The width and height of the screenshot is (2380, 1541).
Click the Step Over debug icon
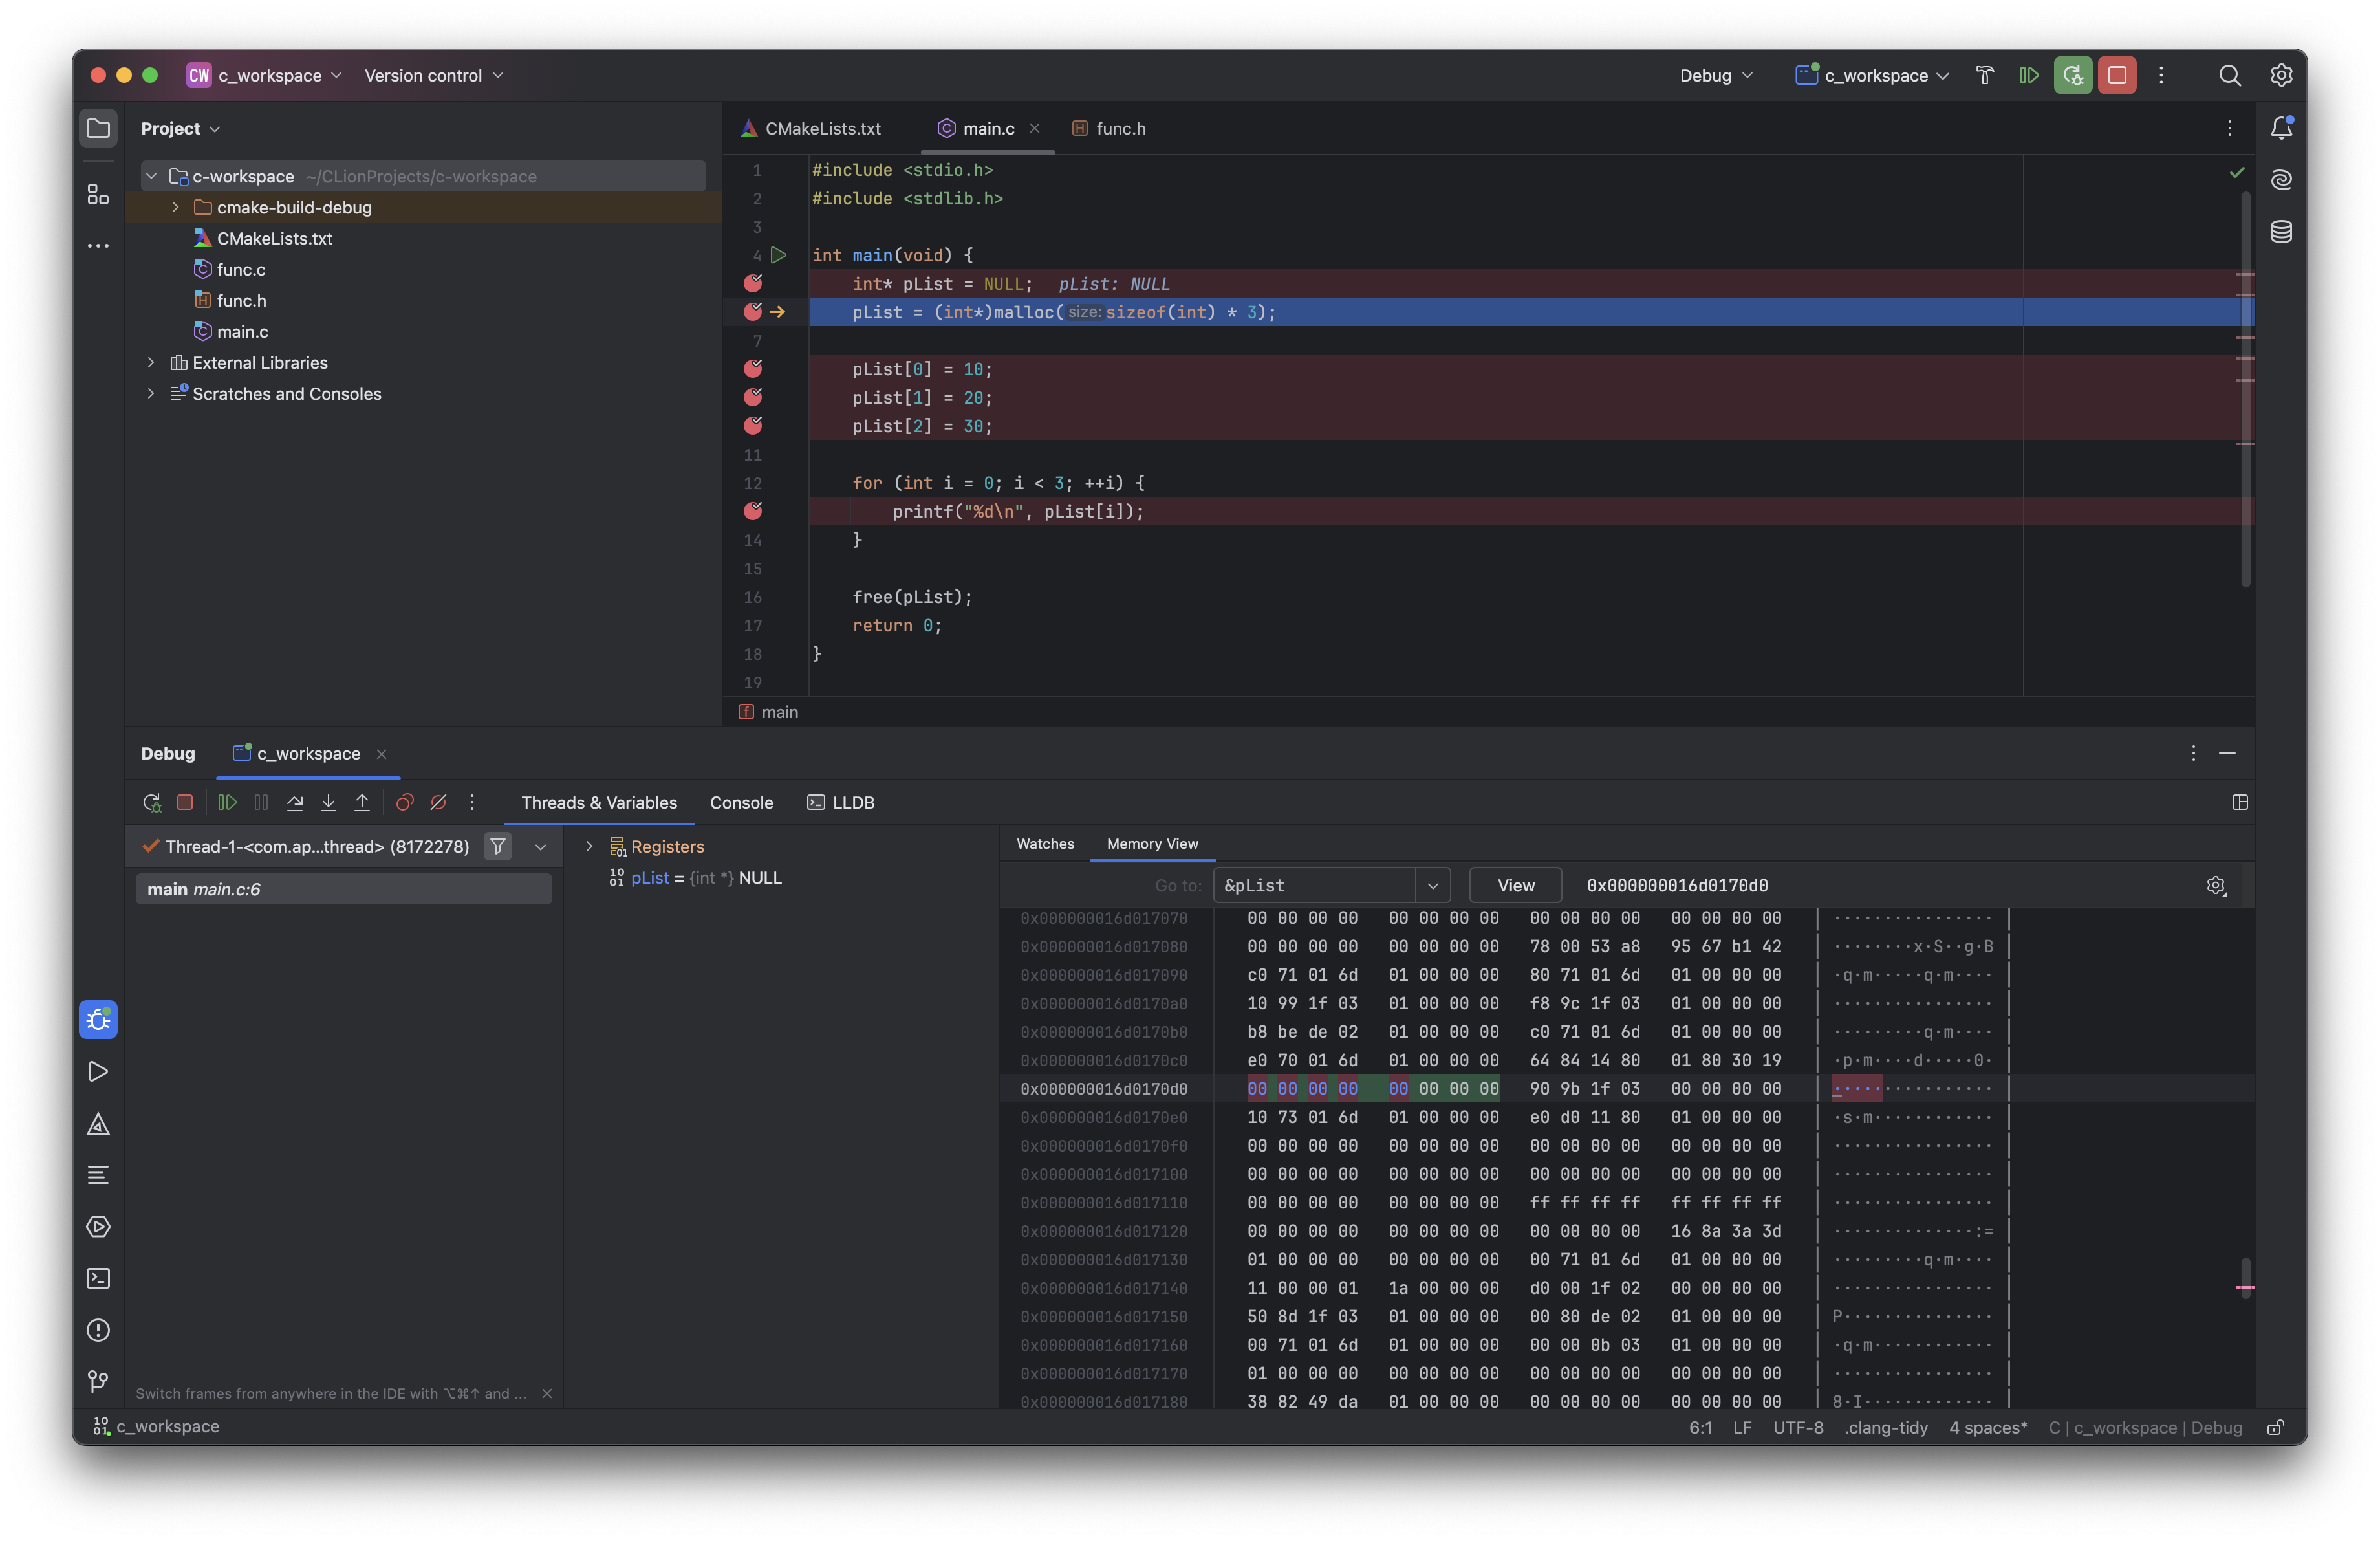293,802
